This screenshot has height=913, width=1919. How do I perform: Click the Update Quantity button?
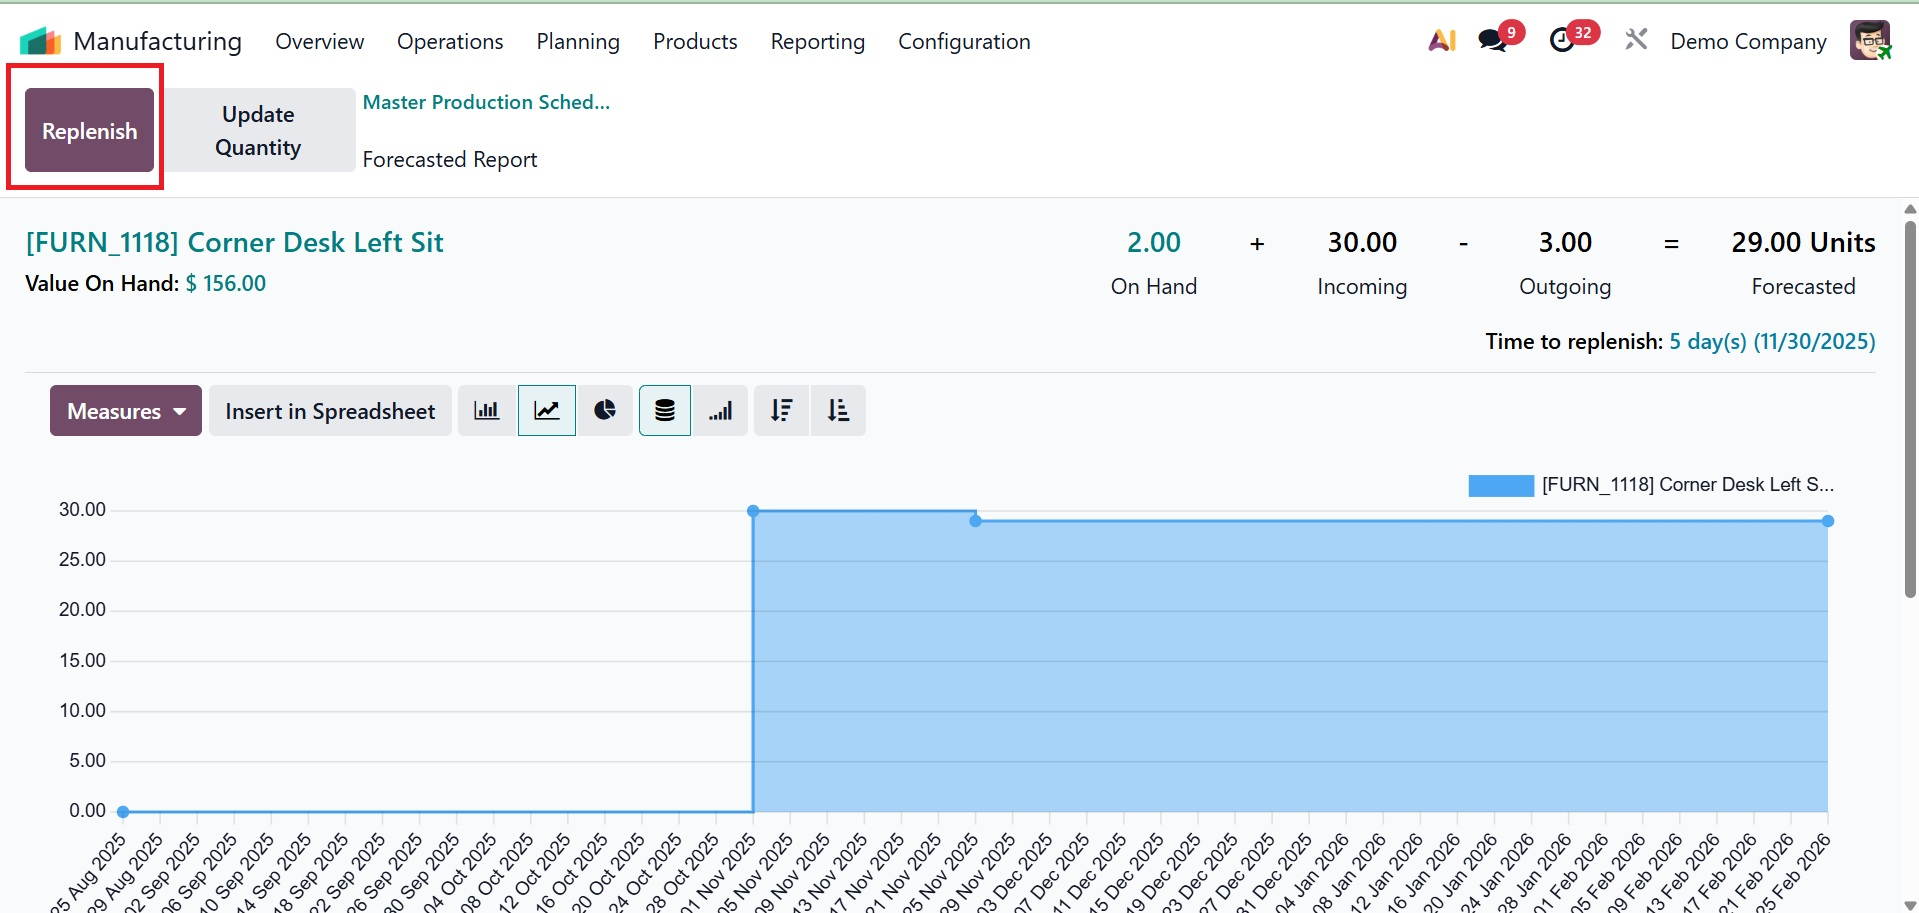[258, 130]
